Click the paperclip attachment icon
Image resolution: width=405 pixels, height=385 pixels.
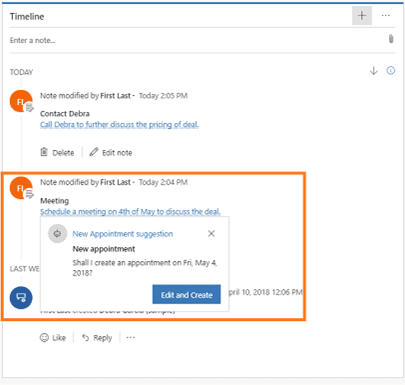[391, 39]
